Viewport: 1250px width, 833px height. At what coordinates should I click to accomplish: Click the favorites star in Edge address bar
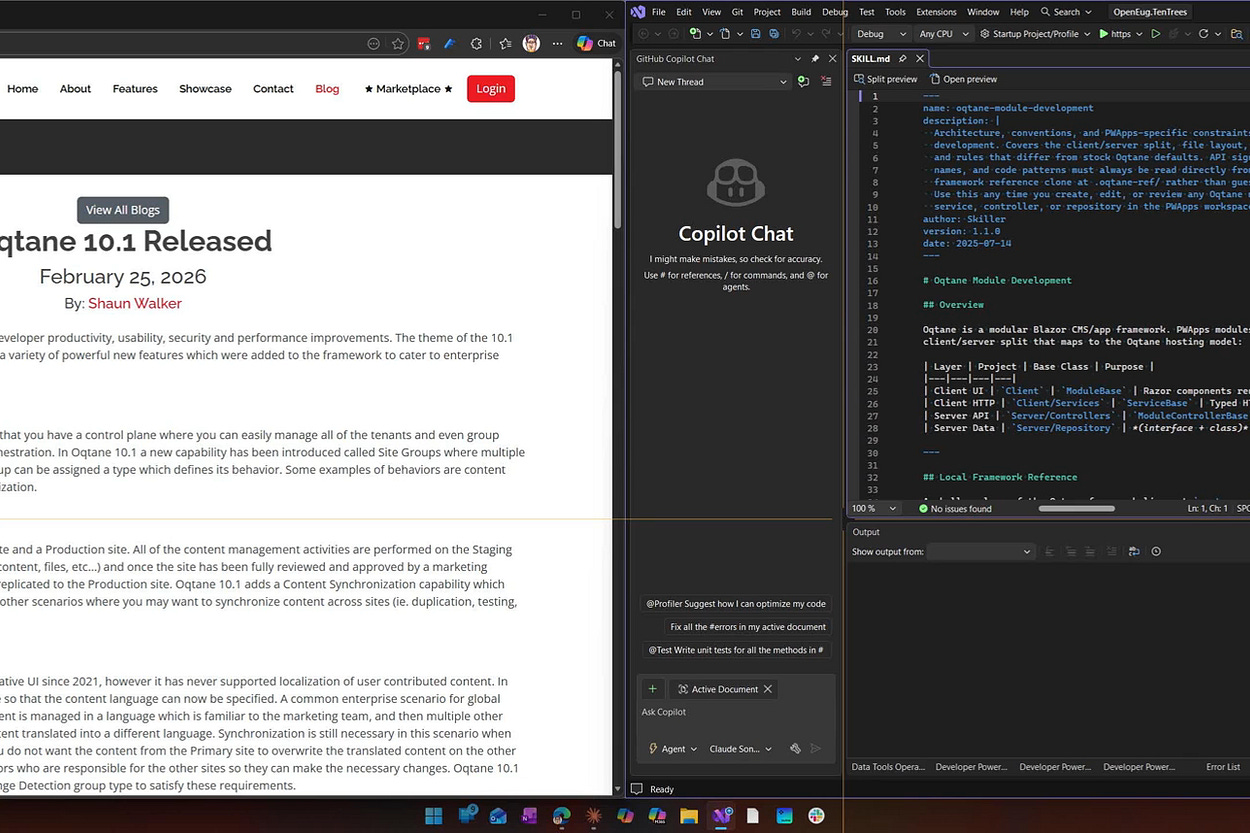pyautogui.click(x=398, y=43)
